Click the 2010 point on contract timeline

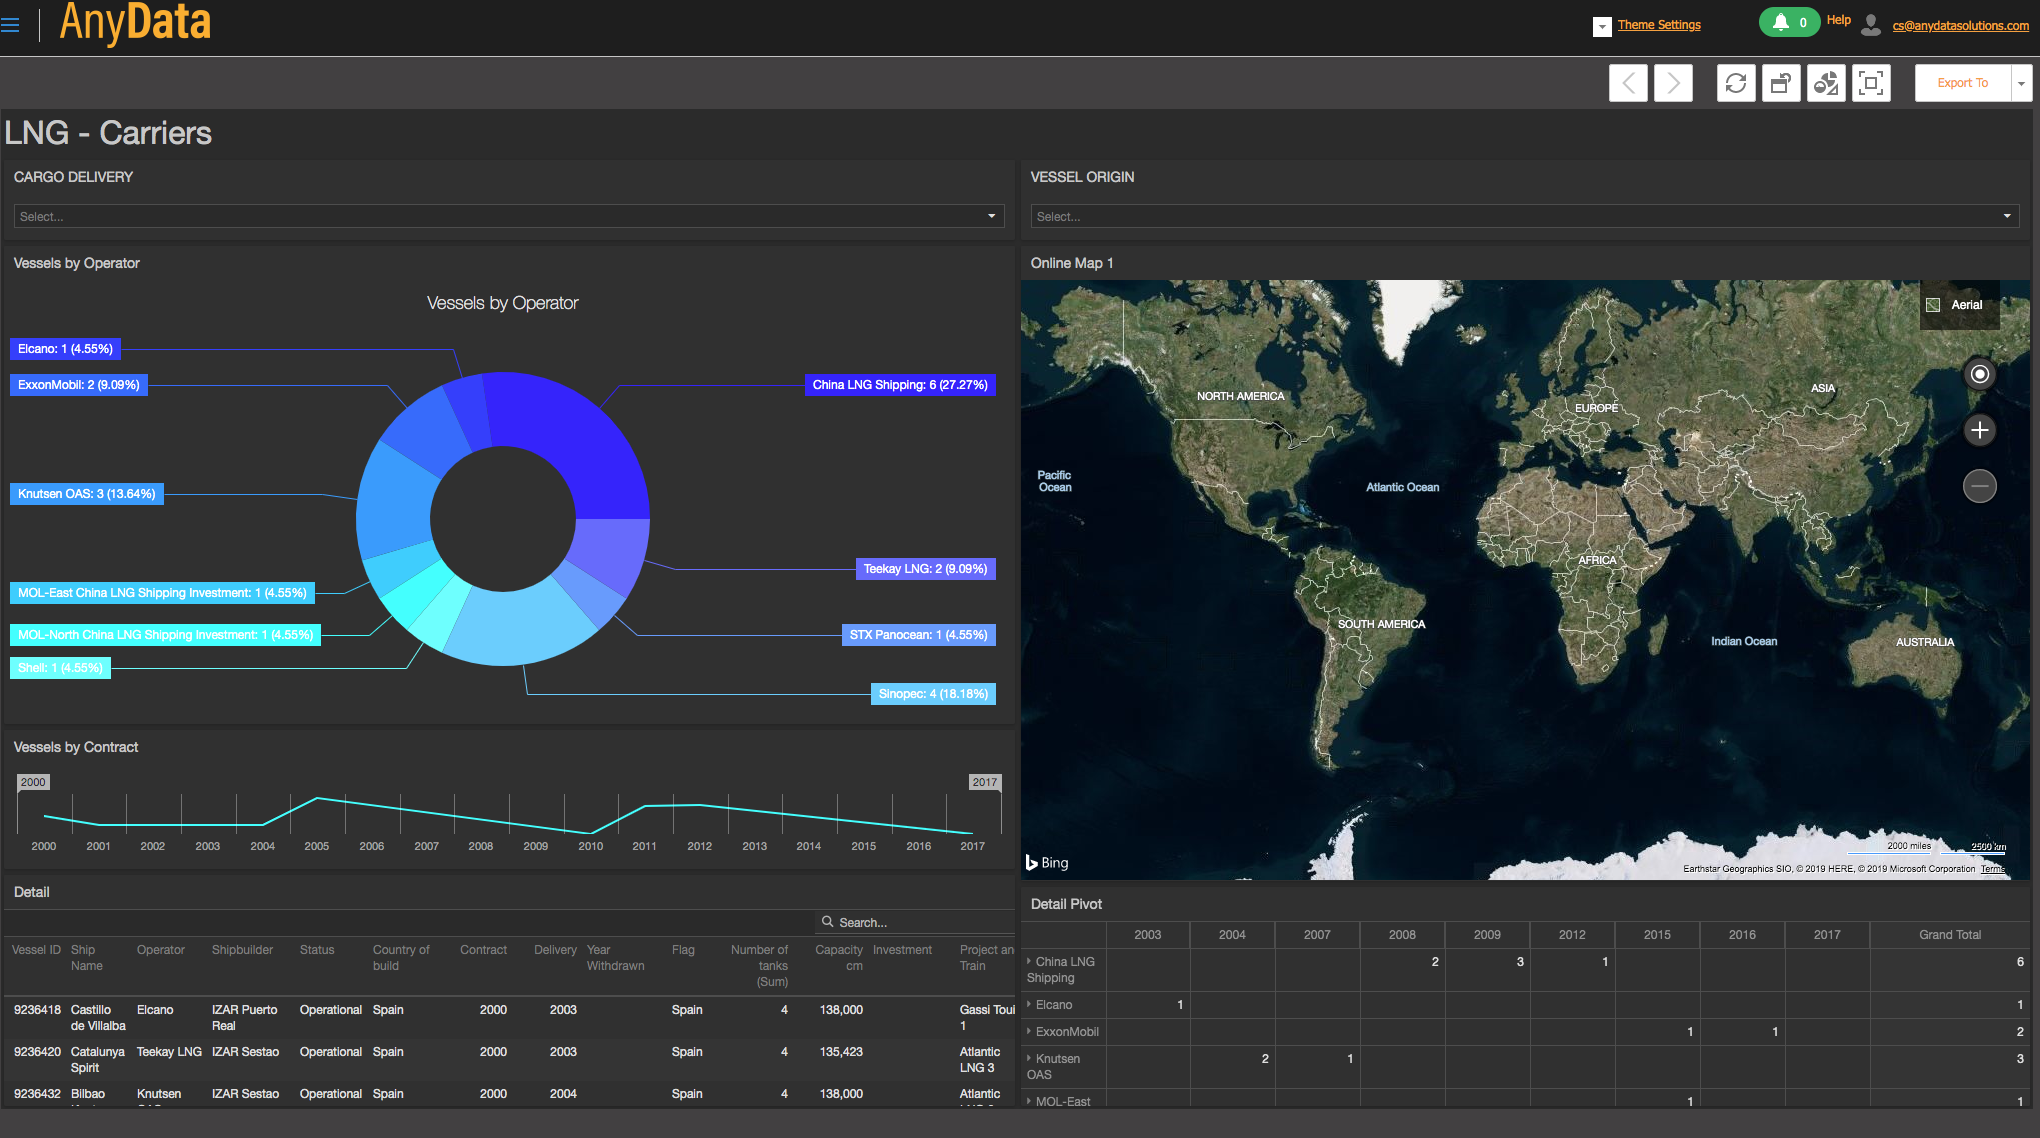pyautogui.click(x=591, y=832)
